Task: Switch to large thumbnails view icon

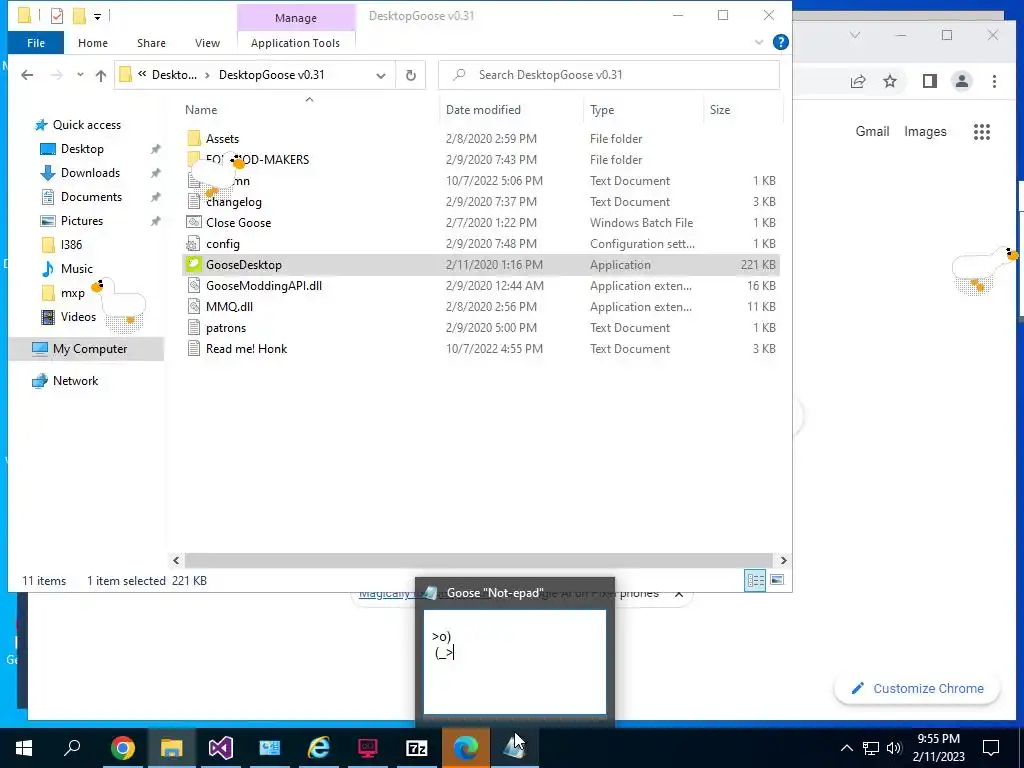Action: (x=777, y=581)
